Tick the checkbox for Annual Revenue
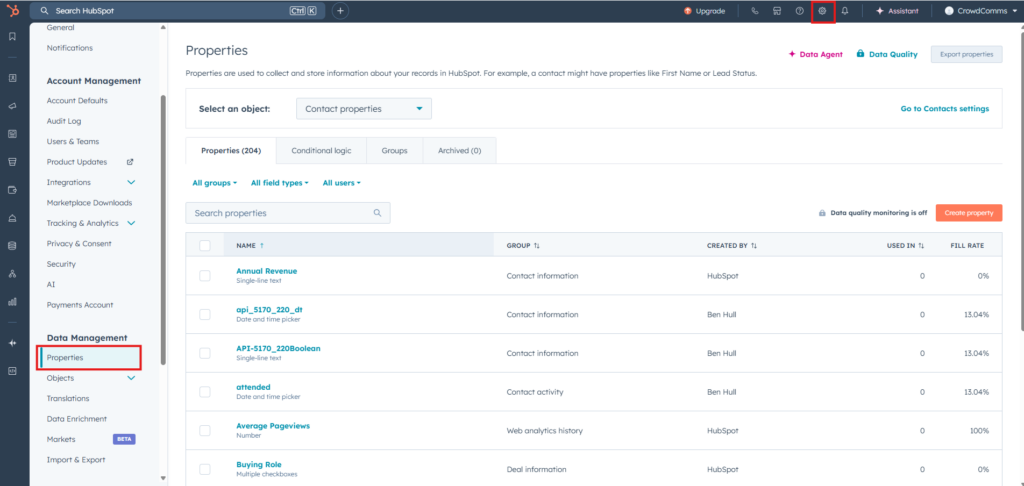Screen dimensions: 1024x486 pyautogui.click(x=205, y=276)
